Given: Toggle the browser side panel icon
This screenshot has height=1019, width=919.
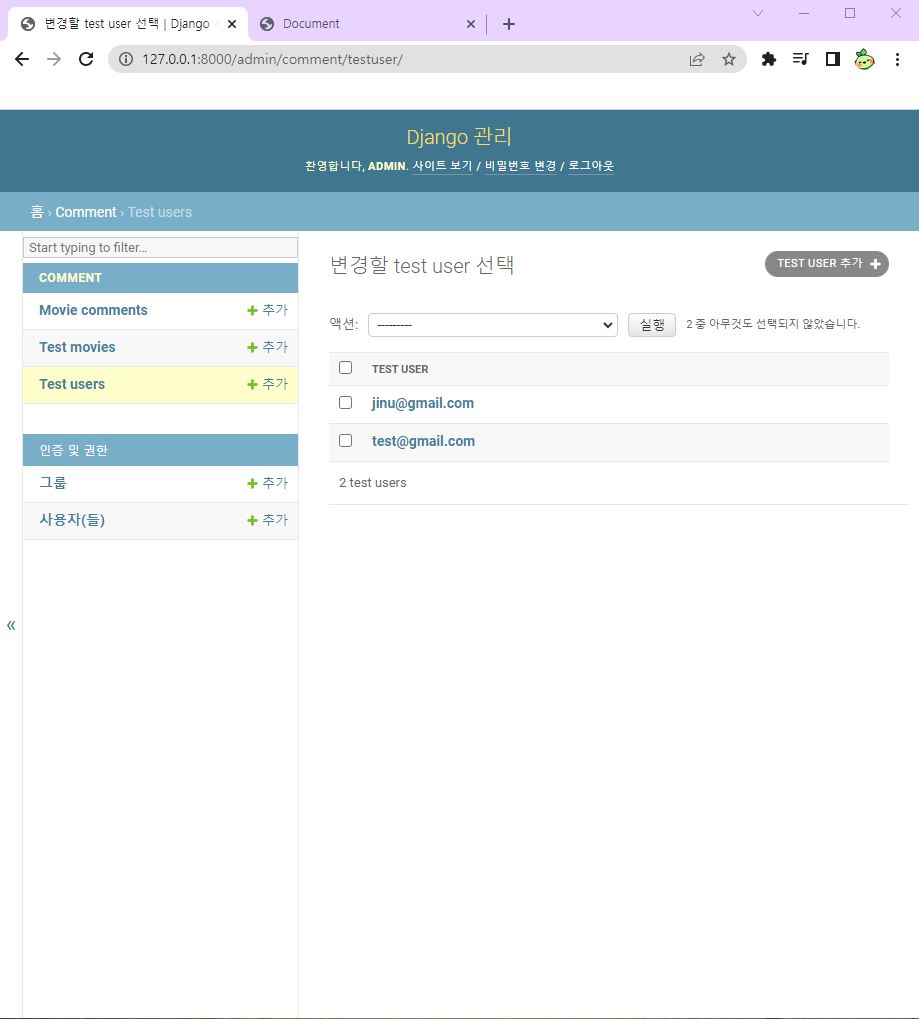Looking at the screenshot, I should [833, 59].
